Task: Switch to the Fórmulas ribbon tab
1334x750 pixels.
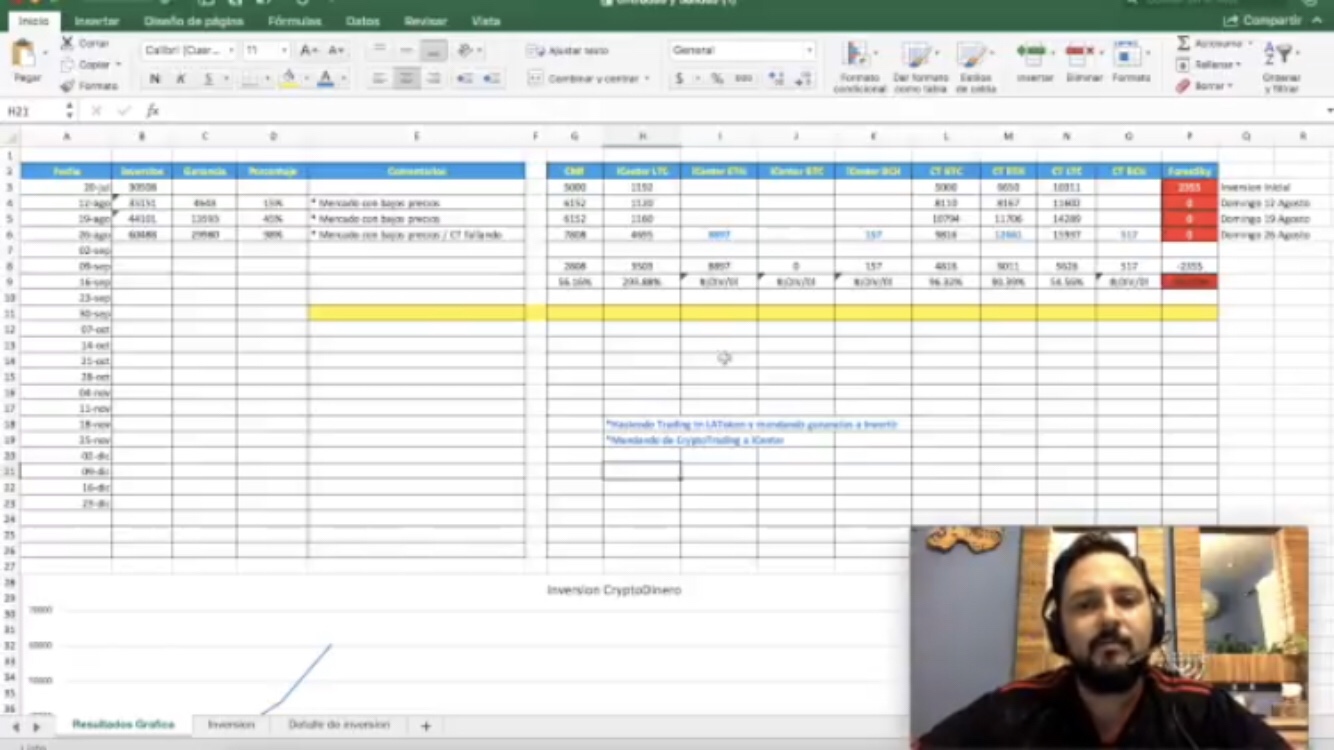Action: point(294,21)
